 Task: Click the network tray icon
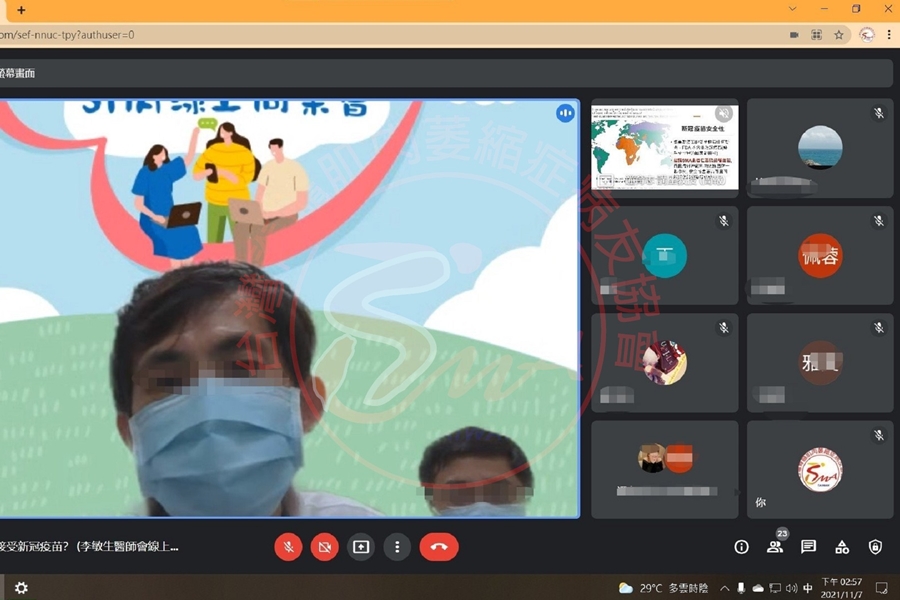(775, 588)
